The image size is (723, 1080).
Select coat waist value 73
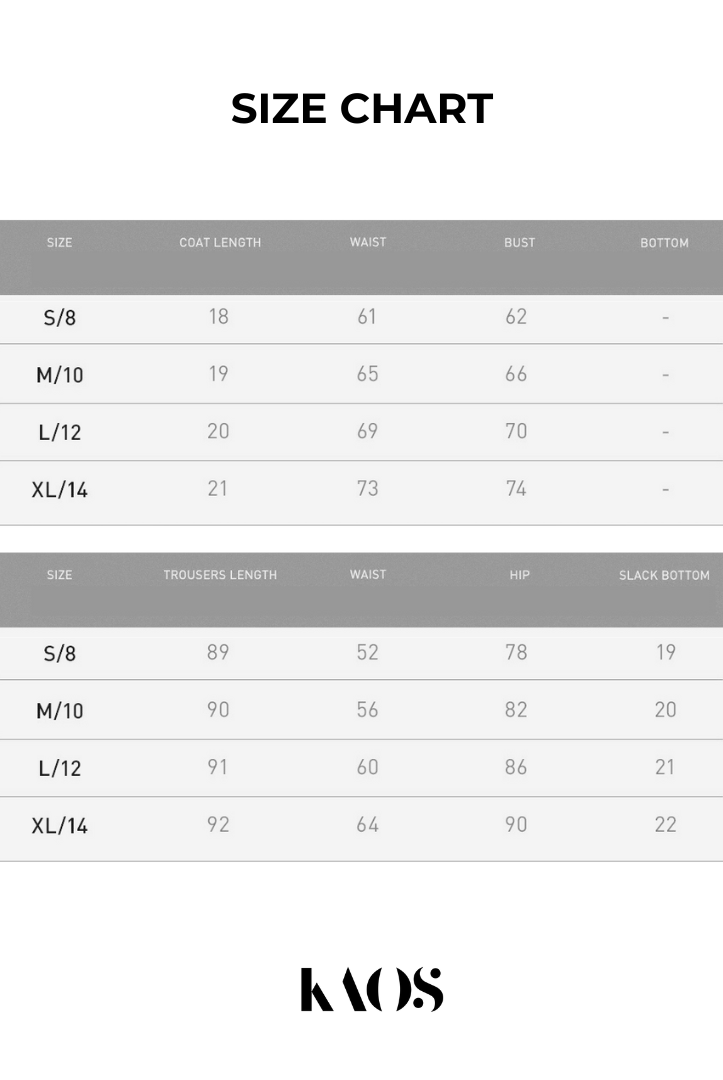pyautogui.click(x=367, y=489)
